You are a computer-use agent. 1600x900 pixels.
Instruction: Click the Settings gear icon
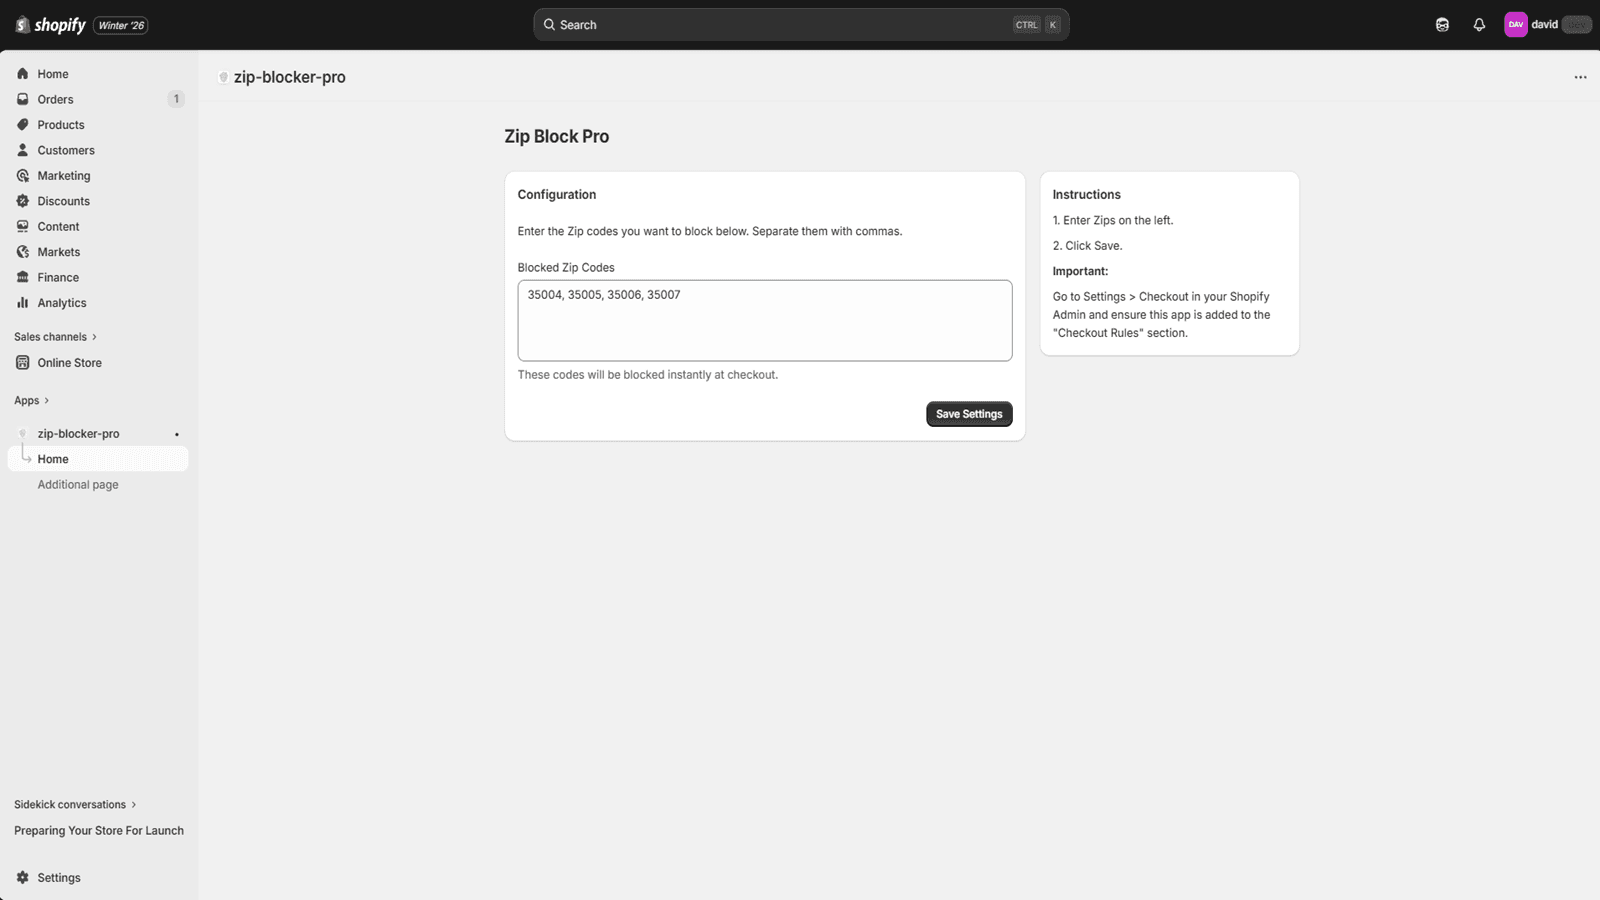click(x=23, y=878)
